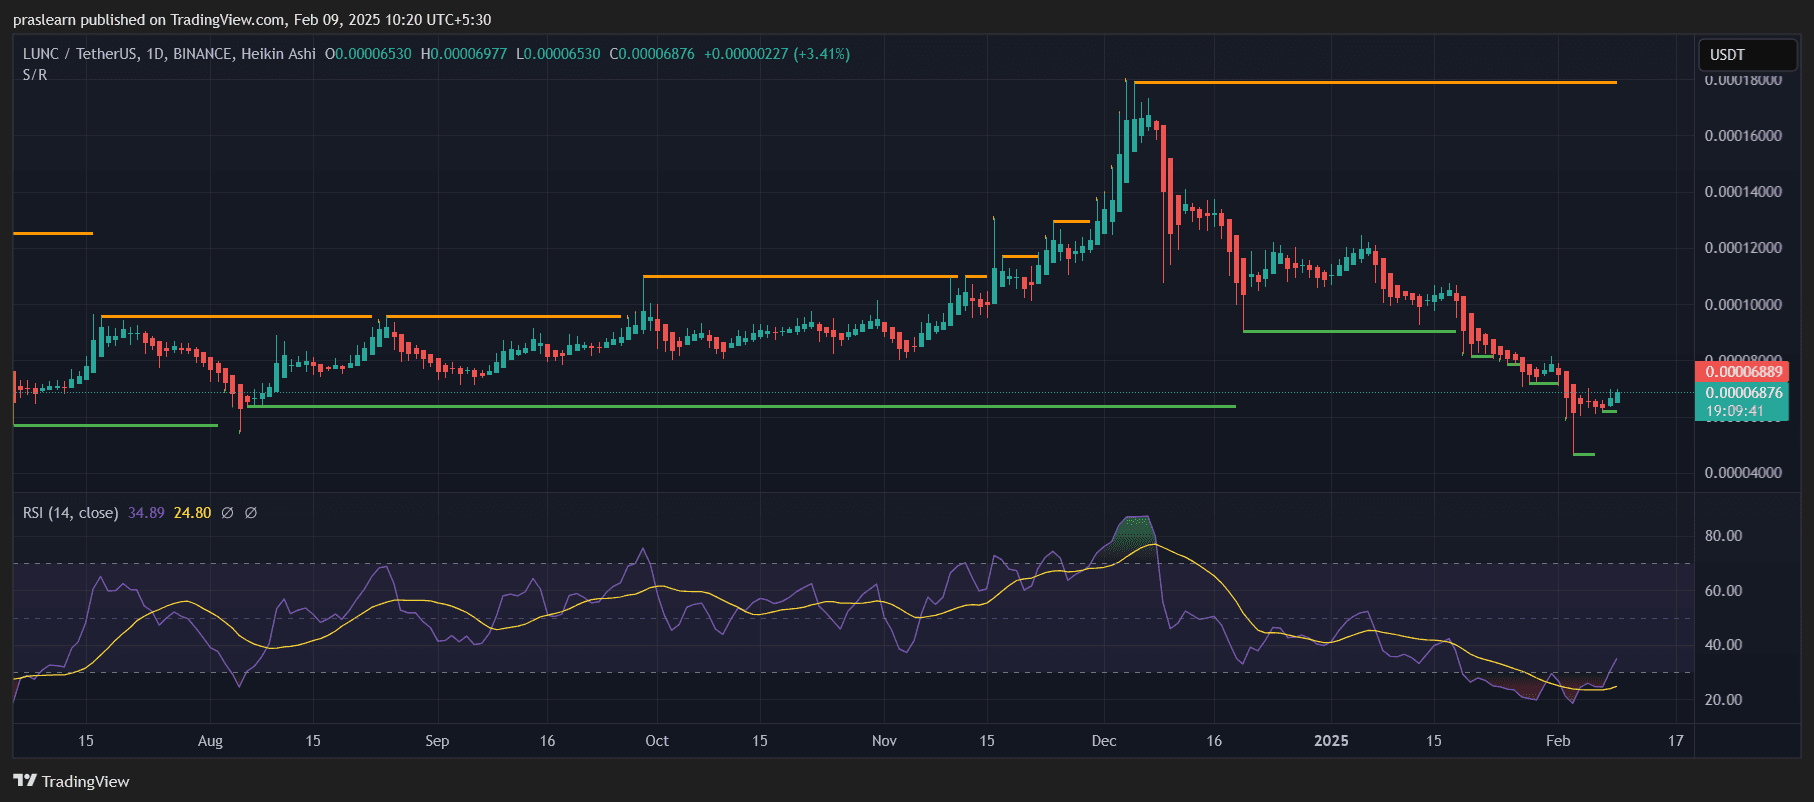Click the orange resistance line at December high
This screenshot has height=802, width=1814.
pyautogui.click(x=1375, y=82)
